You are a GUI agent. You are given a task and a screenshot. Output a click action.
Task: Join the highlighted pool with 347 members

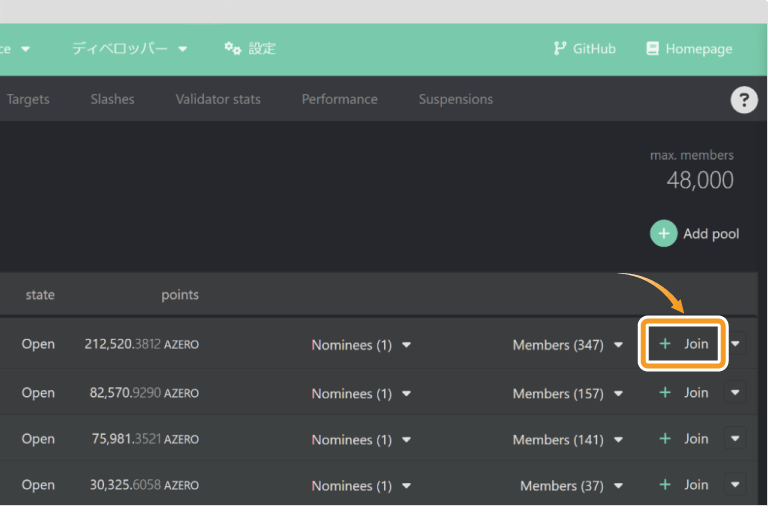[683, 344]
